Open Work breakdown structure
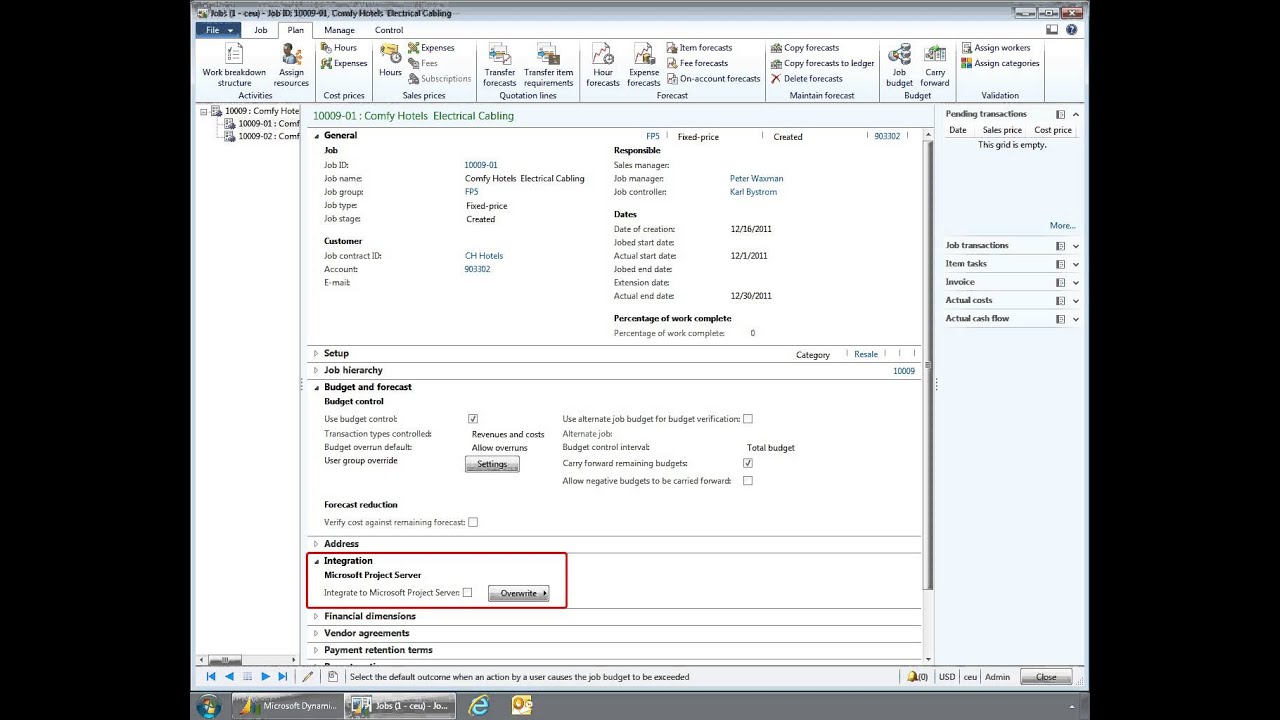1280x720 pixels. tap(234, 66)
